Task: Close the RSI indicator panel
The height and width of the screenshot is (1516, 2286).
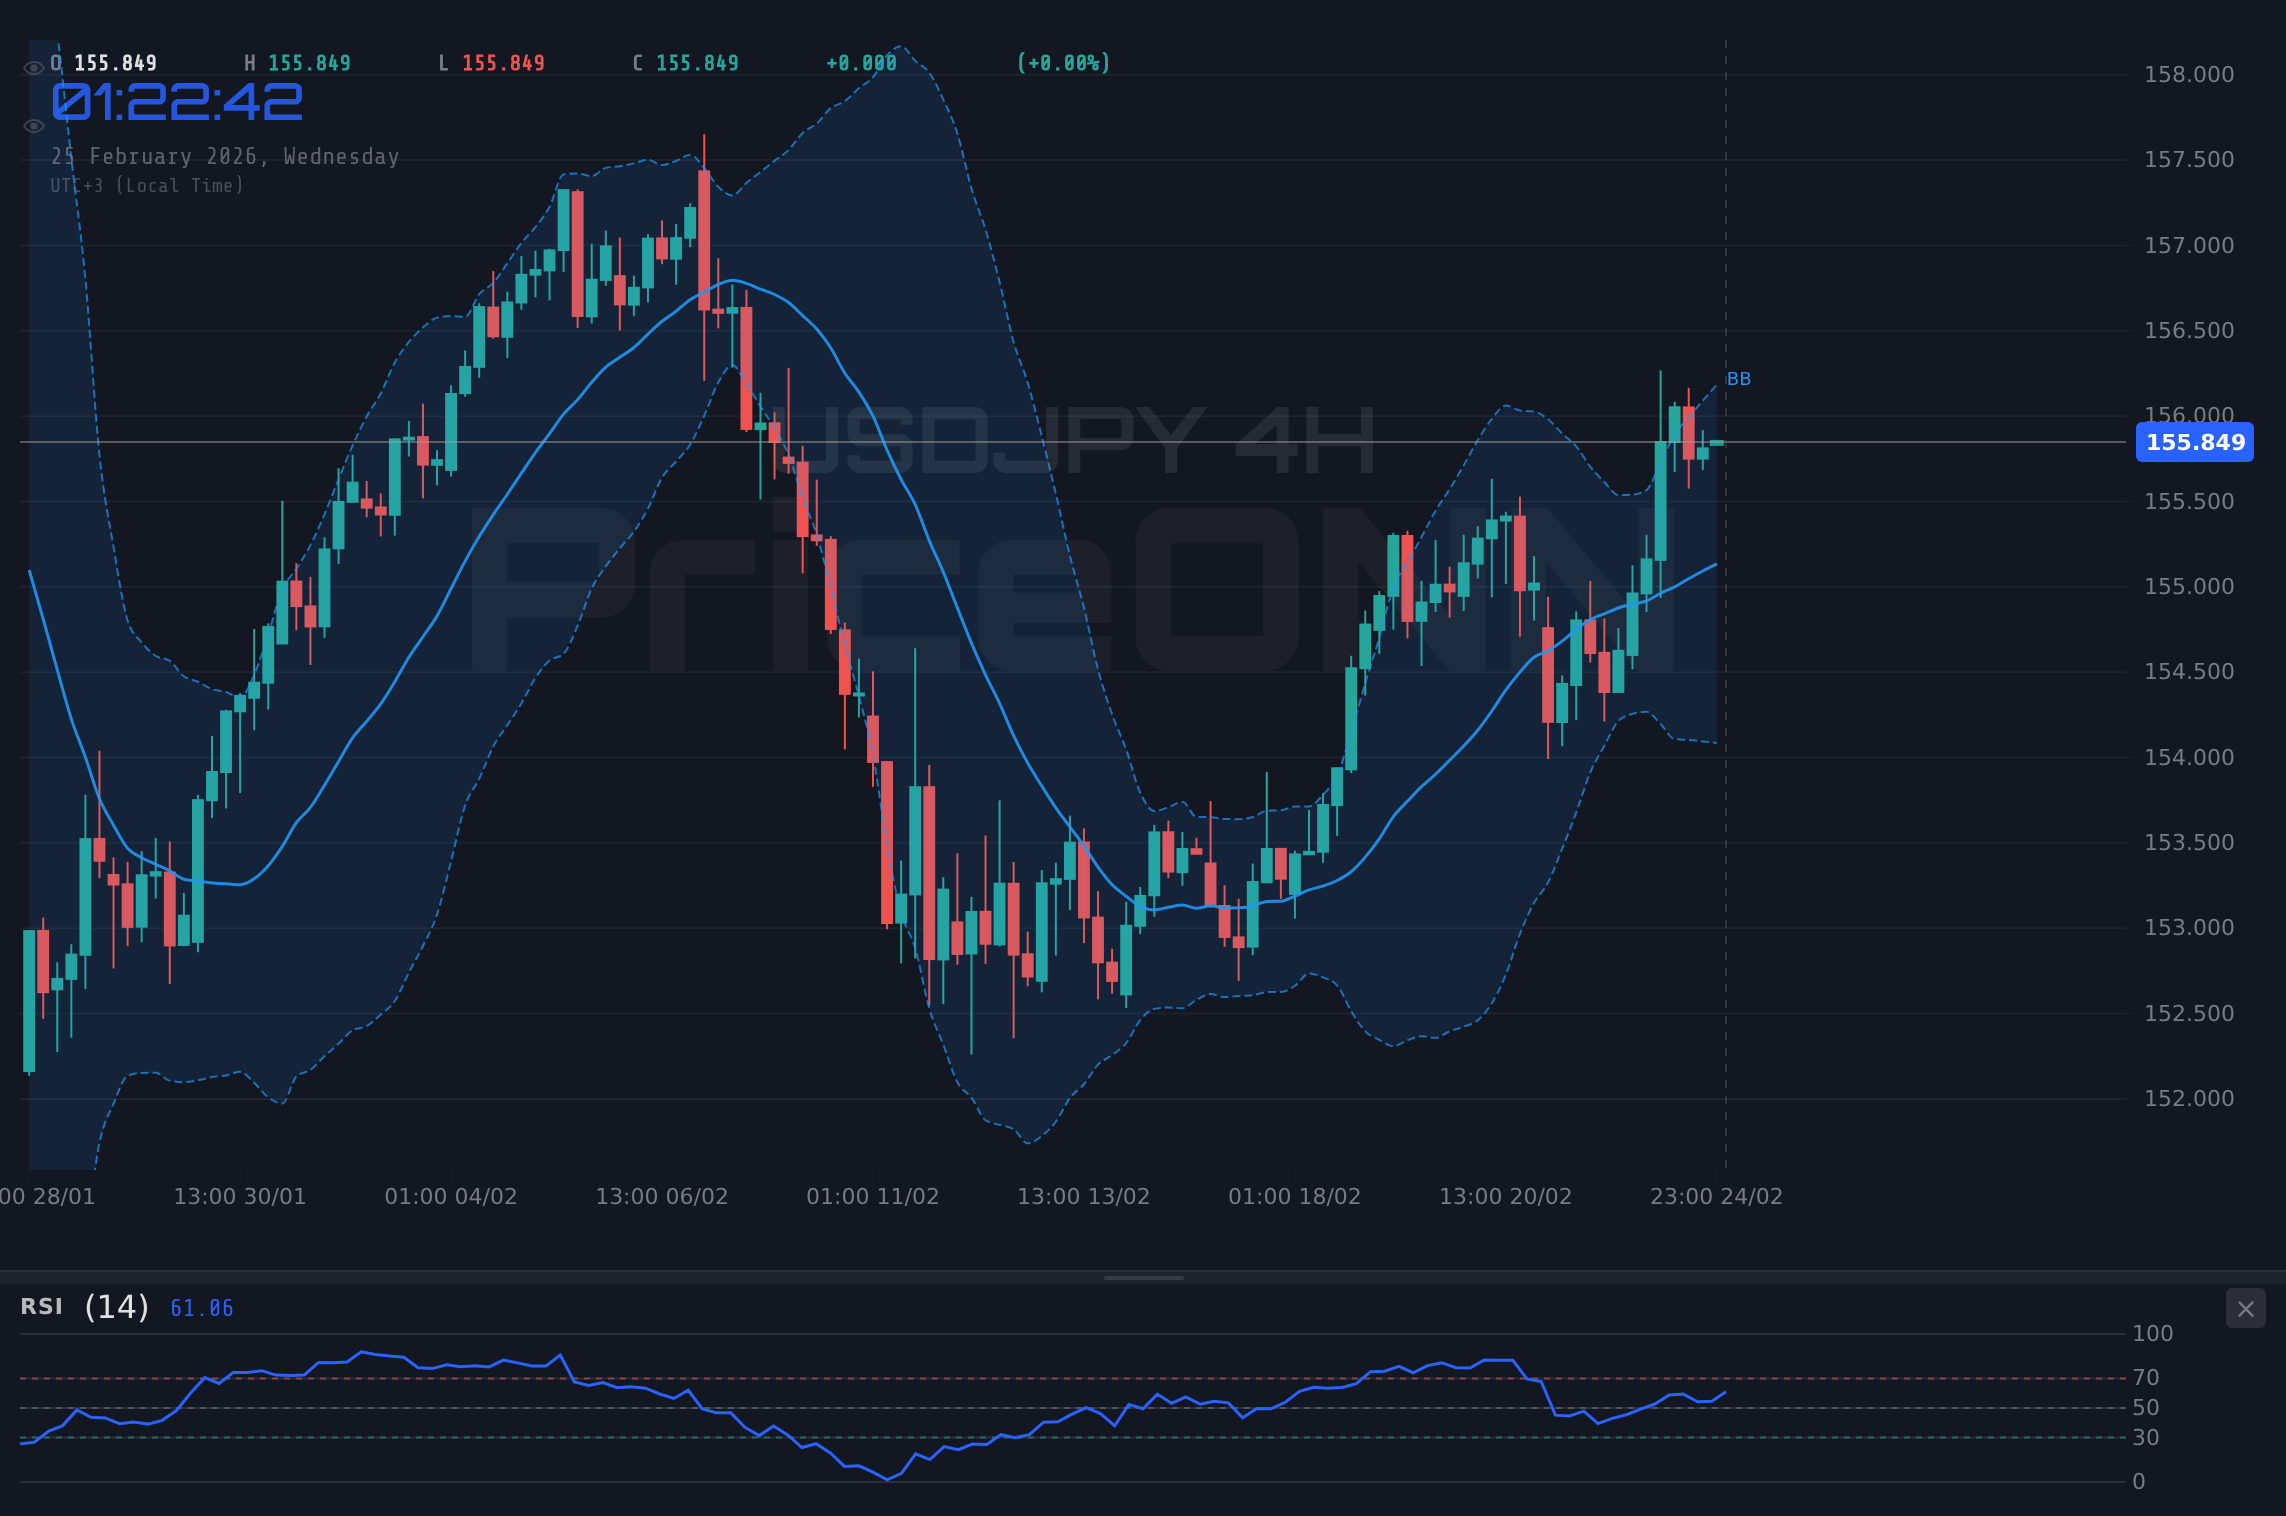Action: (2247, 1308)
